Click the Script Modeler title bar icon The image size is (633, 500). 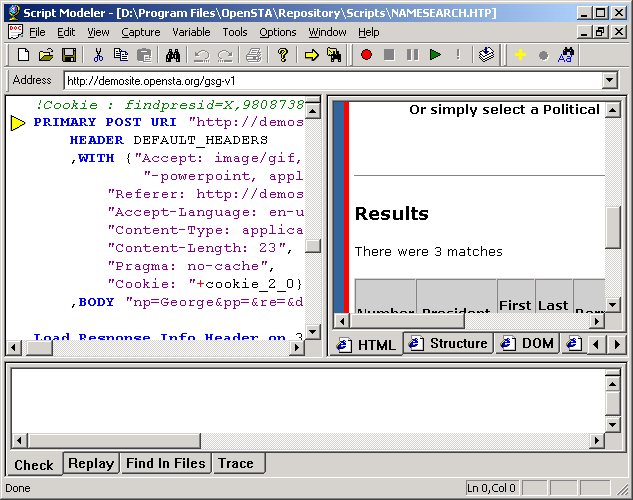pyautogui.click(x=14, y=13)
